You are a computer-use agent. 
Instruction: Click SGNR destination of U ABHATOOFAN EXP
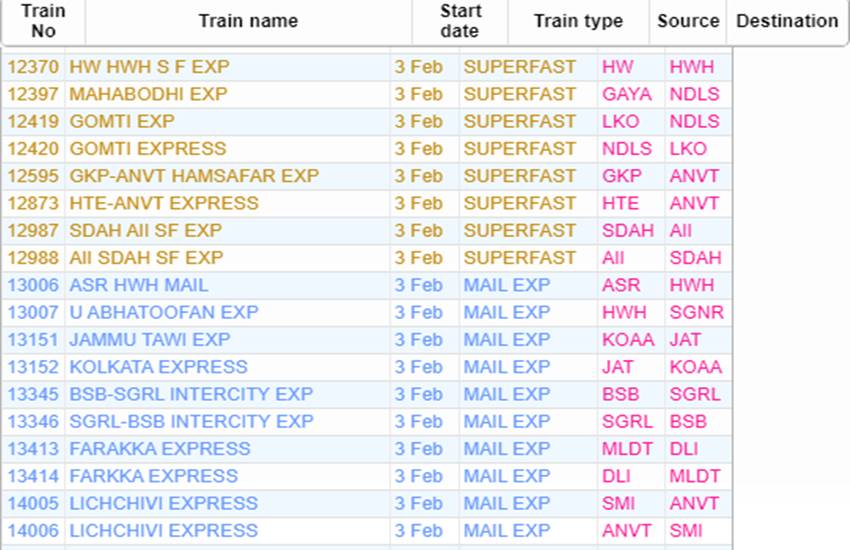point(696,312)
